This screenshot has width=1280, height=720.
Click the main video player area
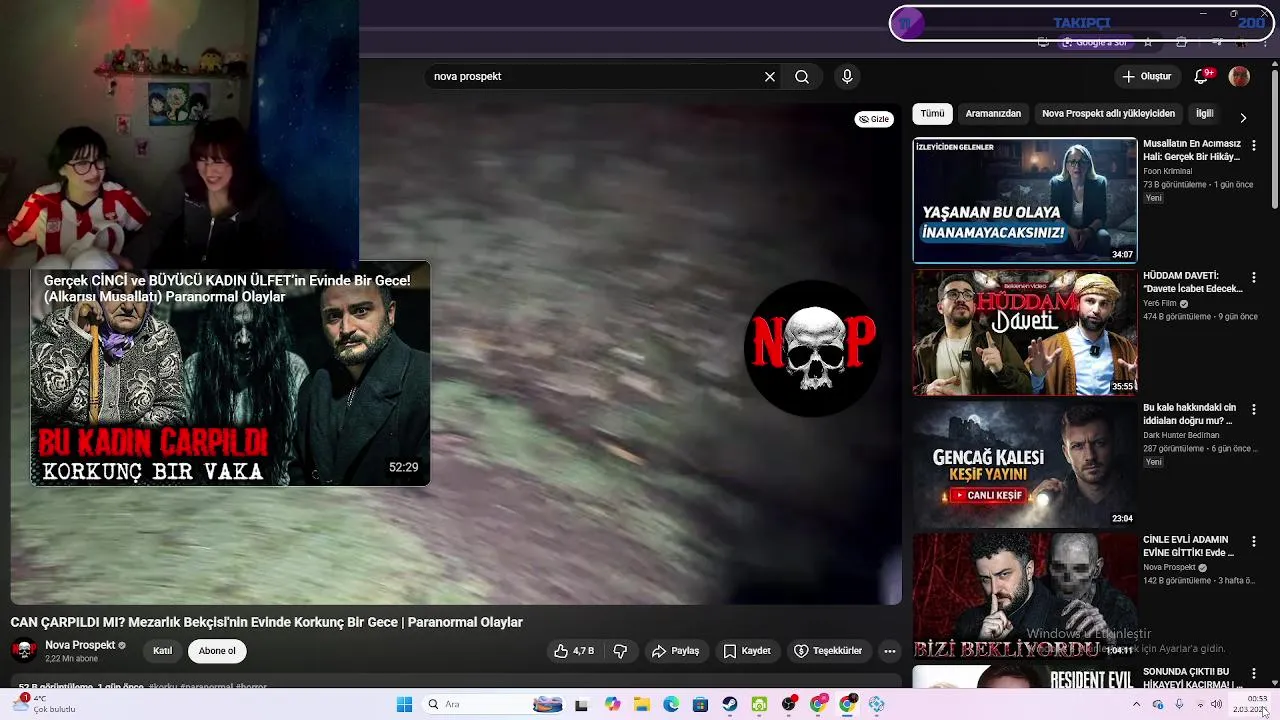[456, 353]
